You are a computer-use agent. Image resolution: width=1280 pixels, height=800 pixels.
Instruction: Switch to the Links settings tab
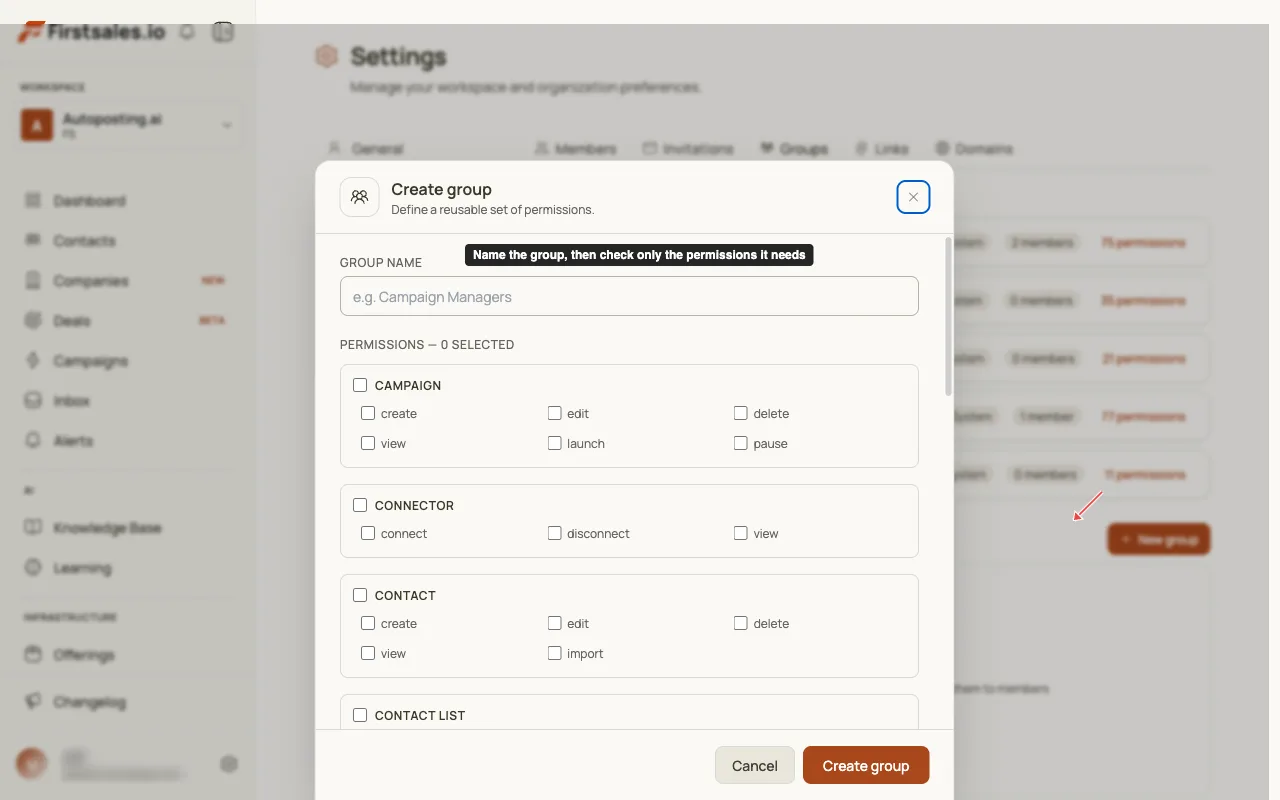(882, 149)
